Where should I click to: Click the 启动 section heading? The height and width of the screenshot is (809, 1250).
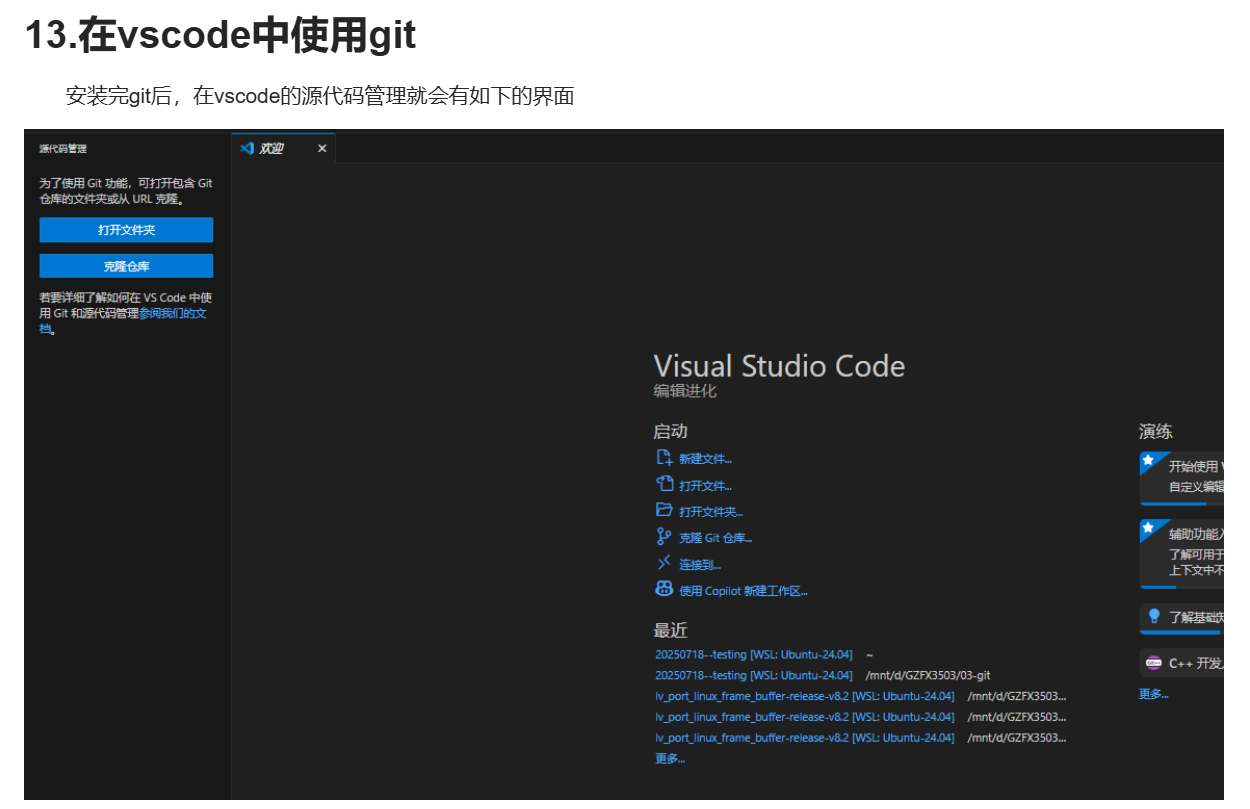click(x=670, y=431)
